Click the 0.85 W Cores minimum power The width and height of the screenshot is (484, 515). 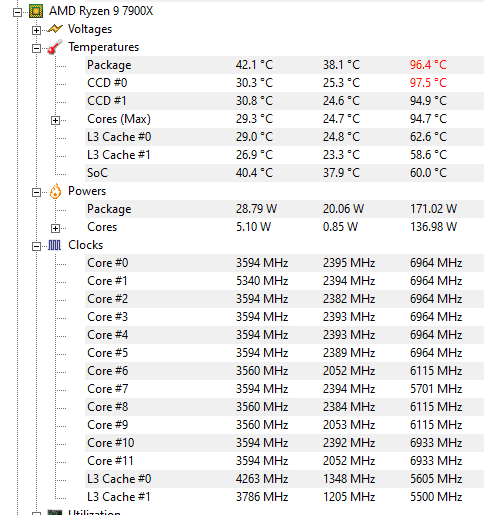click(340, 227)
